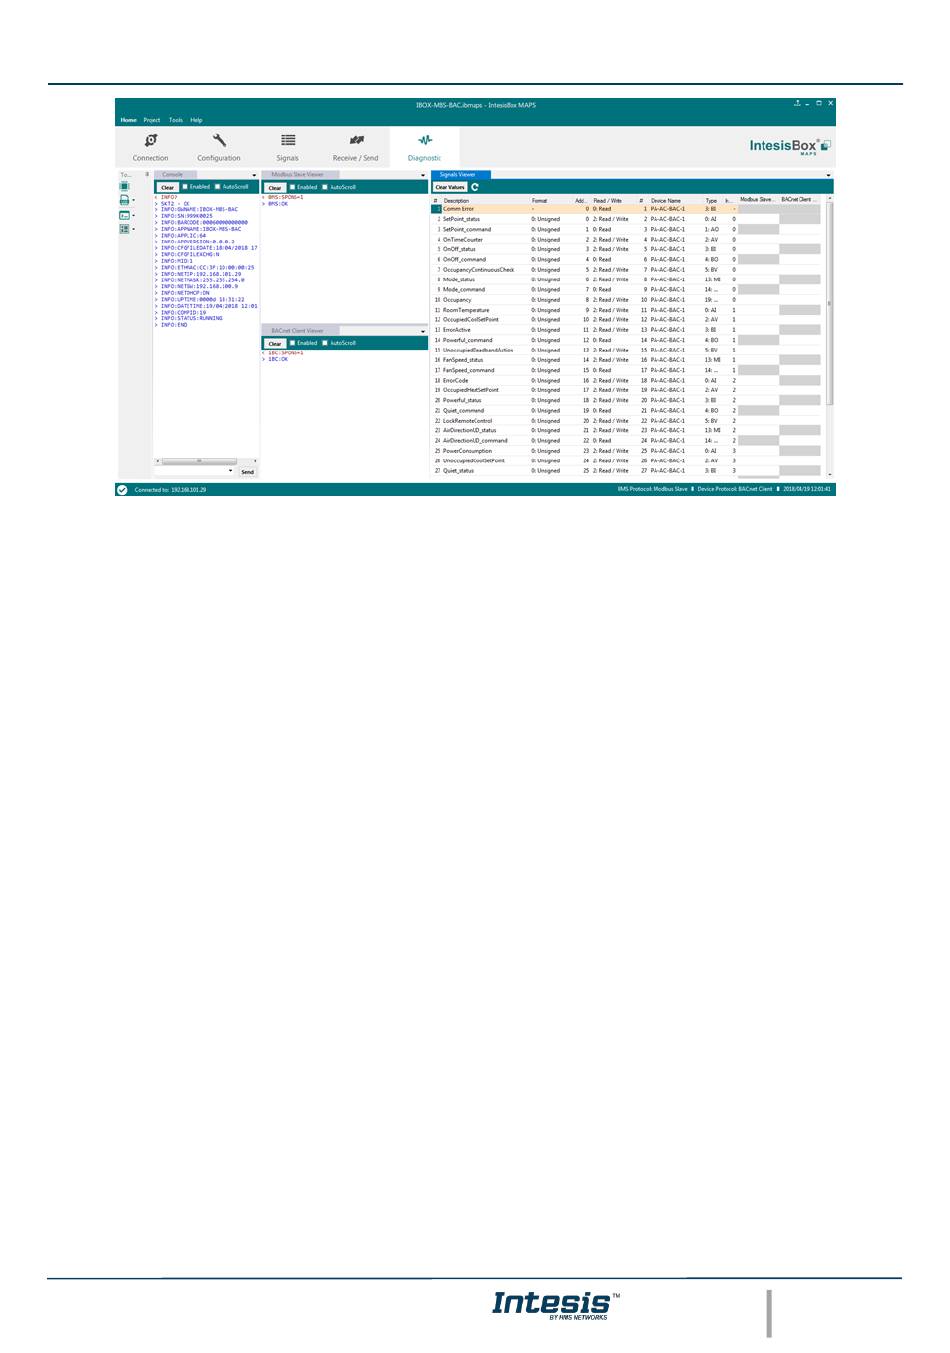
Task: Open the Tools menu
Action: coord(176,120)
